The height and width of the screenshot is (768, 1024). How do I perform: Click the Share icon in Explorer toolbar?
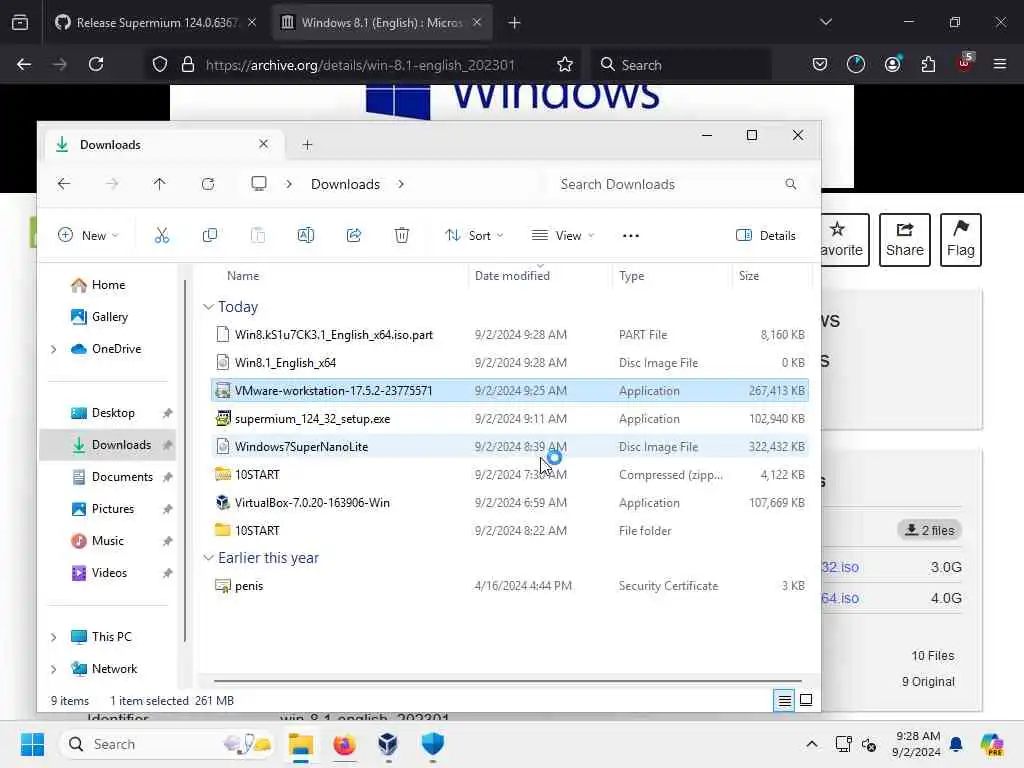[x=354, y=235]
